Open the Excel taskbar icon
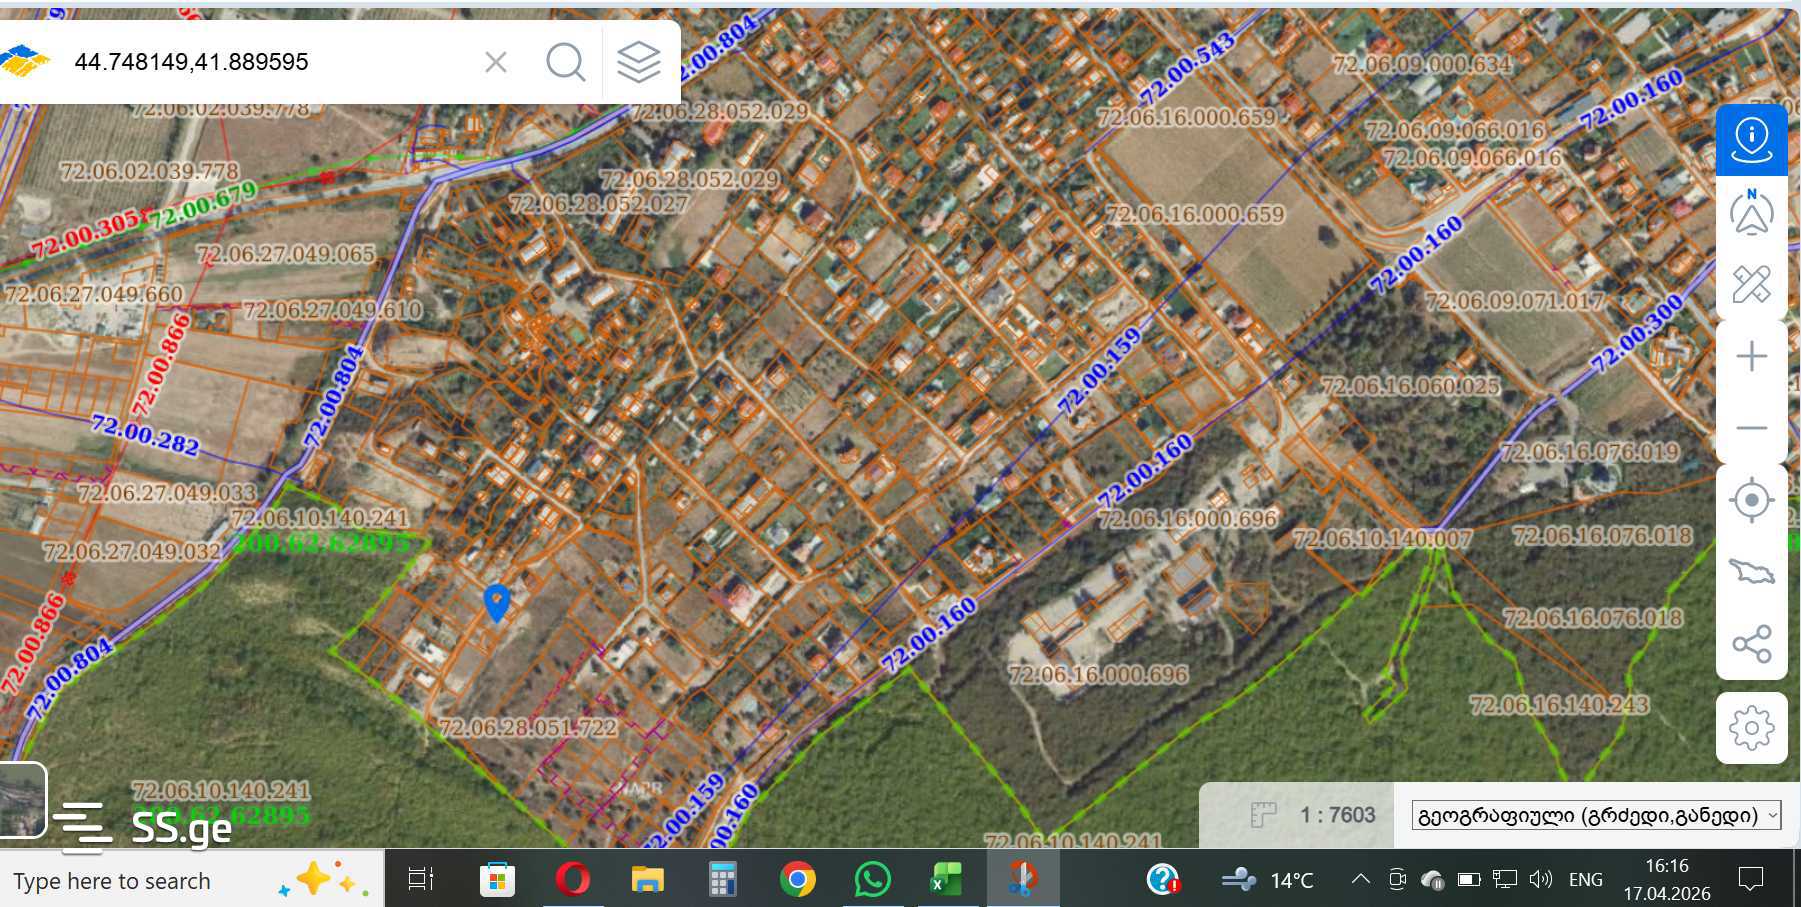1801x907 pixels. pyautogui.click(x=946, y=879)
